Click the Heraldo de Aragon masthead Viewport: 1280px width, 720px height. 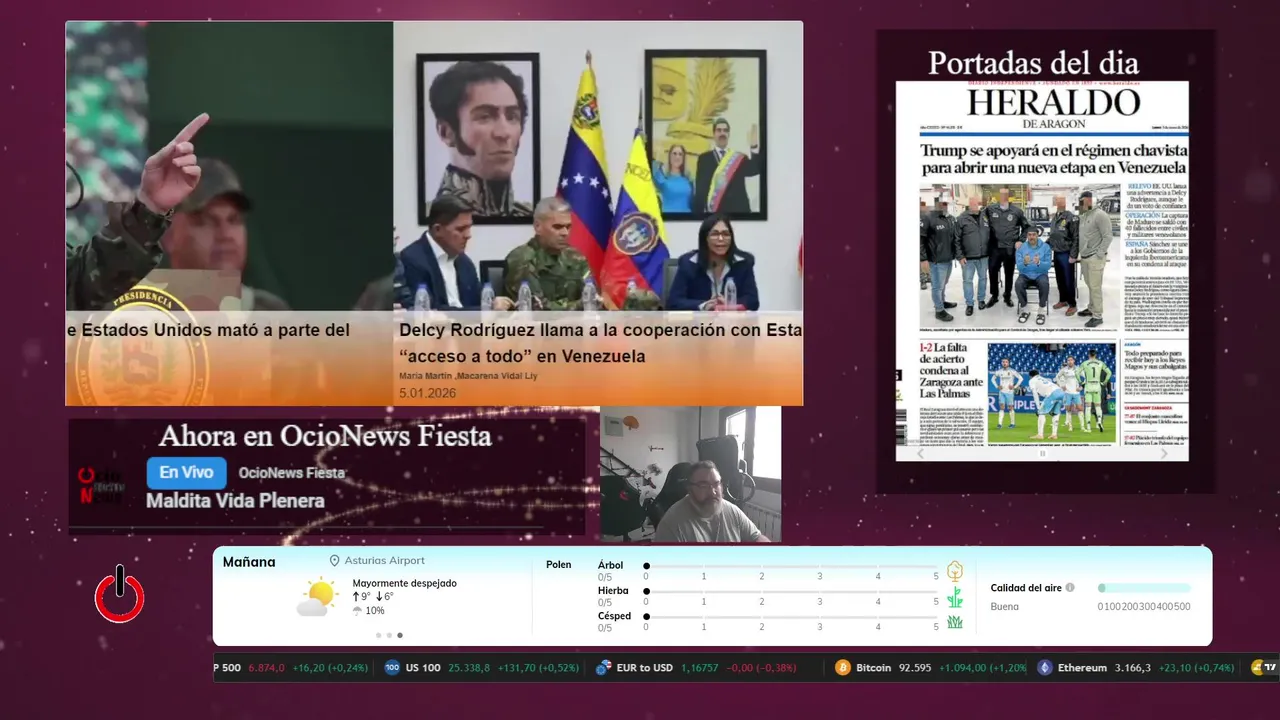pos(1053,108)
